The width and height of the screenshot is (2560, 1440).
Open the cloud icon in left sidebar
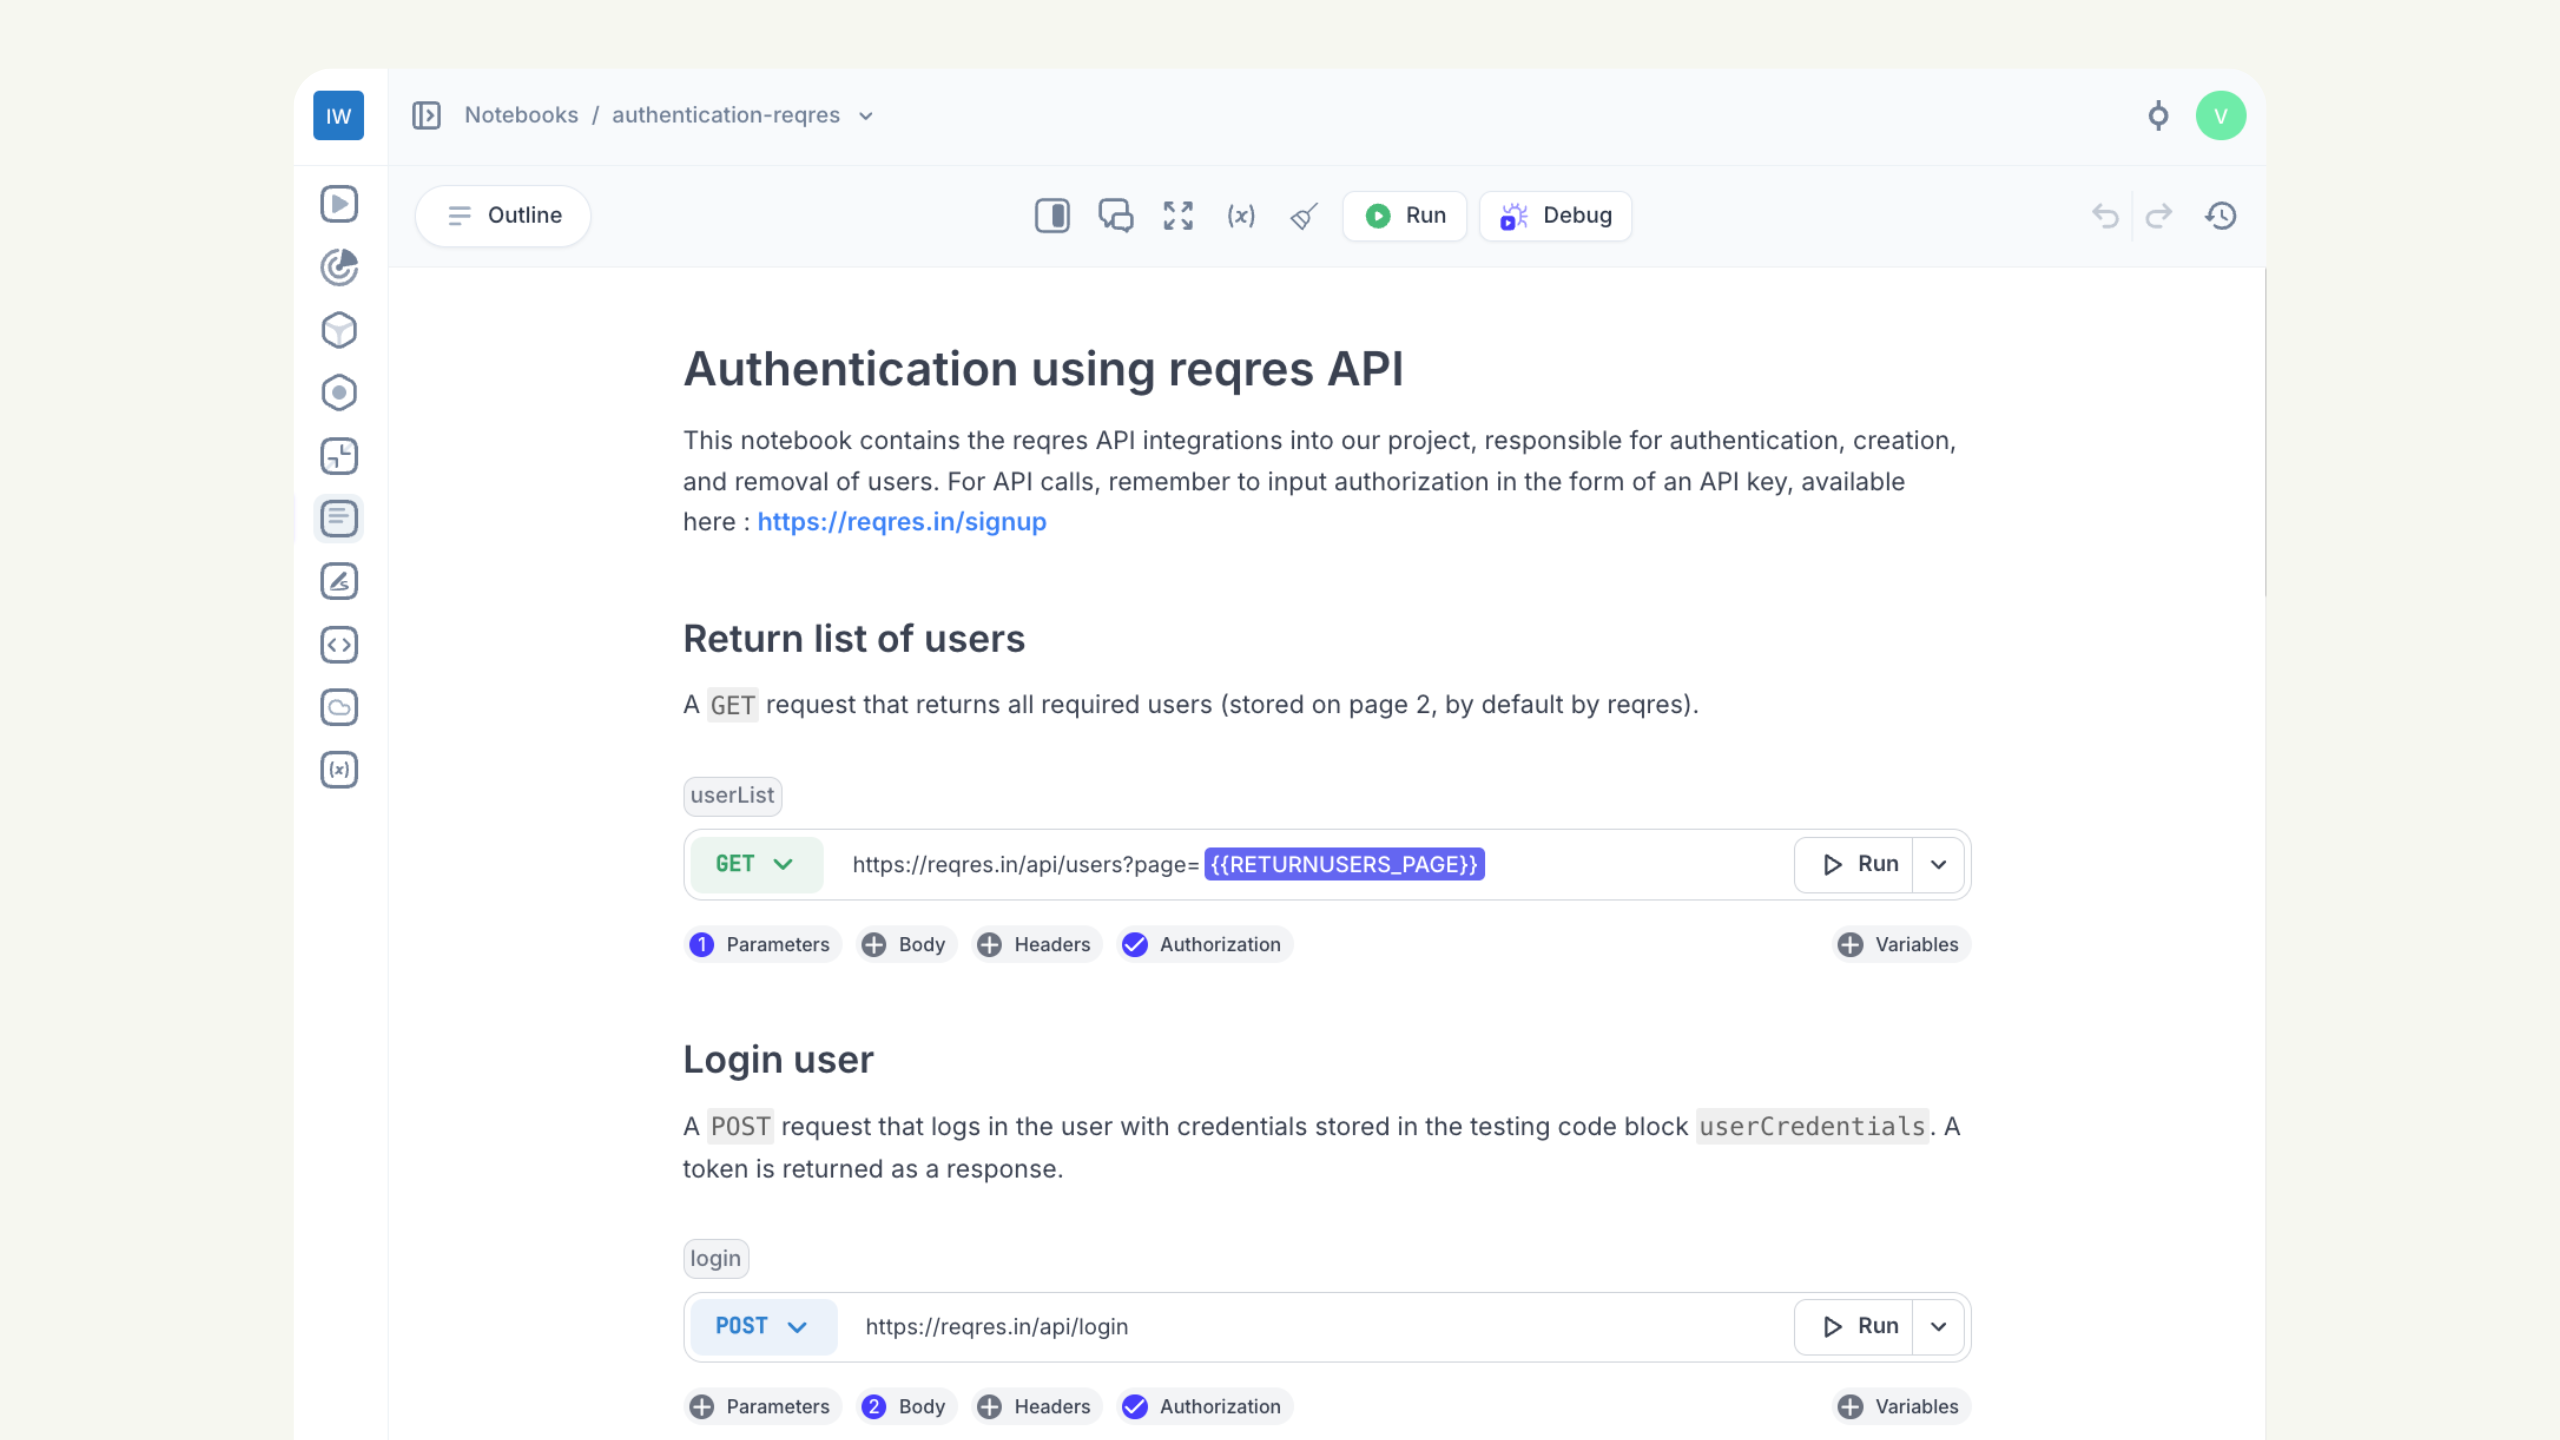339,707
